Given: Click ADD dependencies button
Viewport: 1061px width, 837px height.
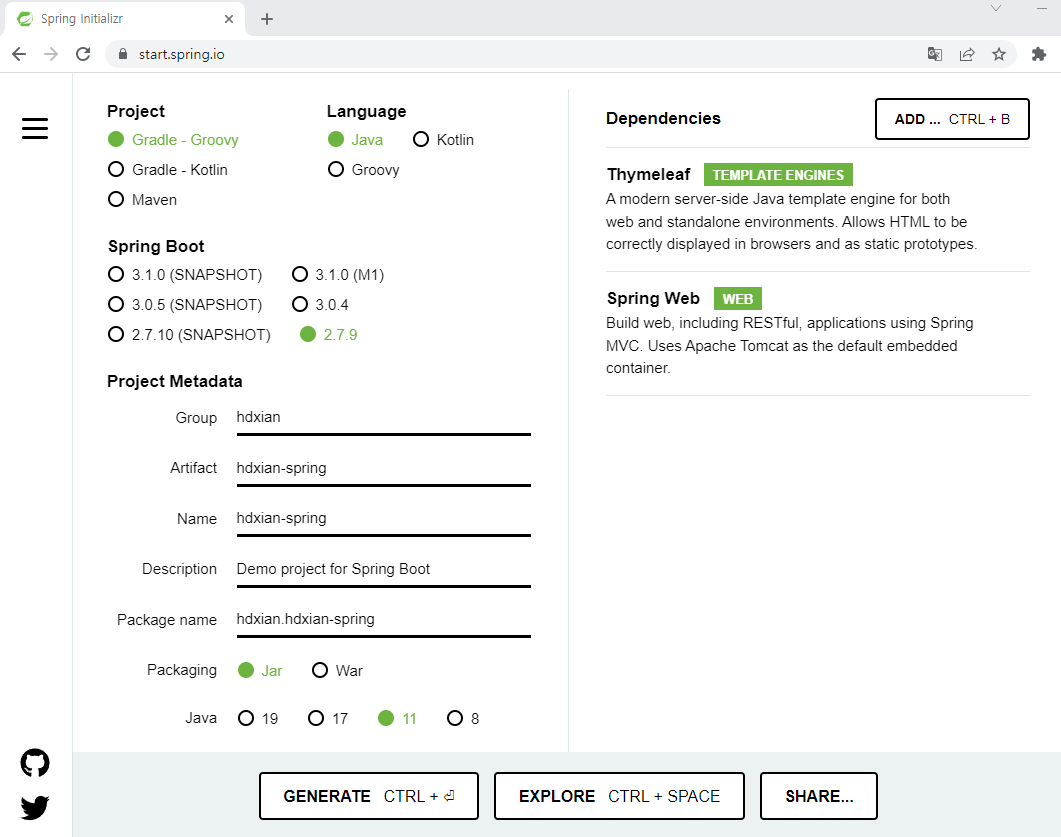Looking at the screenshot, I should 952,119.
